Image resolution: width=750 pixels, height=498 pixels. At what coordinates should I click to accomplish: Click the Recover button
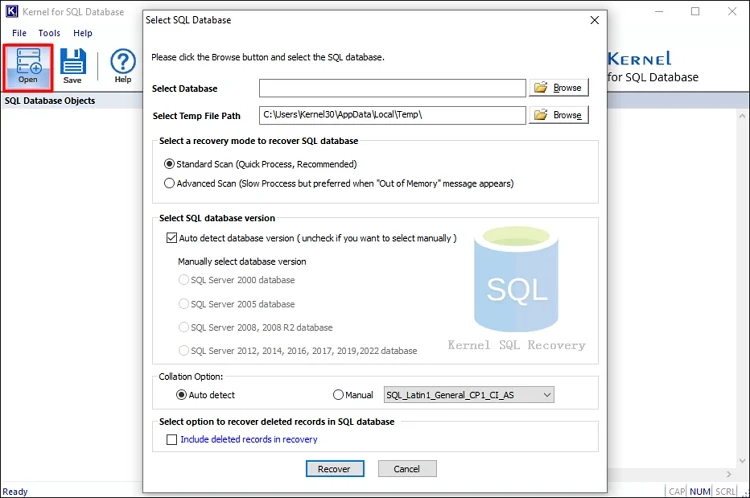tap(335, 469)
